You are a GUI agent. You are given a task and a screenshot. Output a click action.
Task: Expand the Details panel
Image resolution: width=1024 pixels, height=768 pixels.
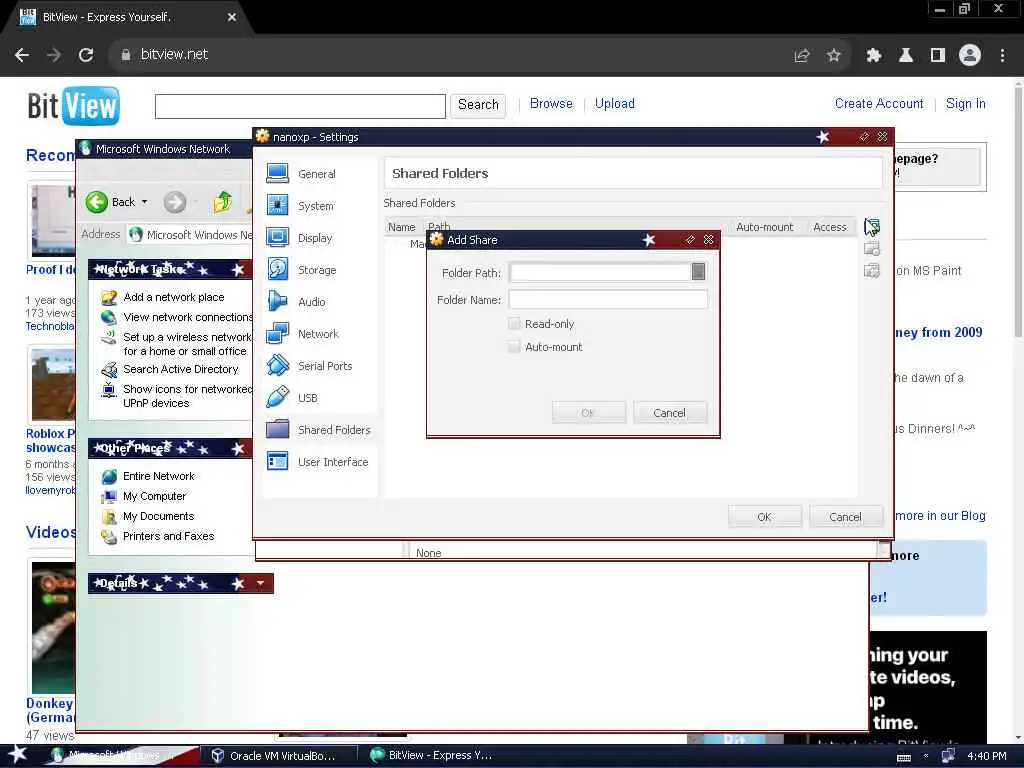[x=261, y=583]
